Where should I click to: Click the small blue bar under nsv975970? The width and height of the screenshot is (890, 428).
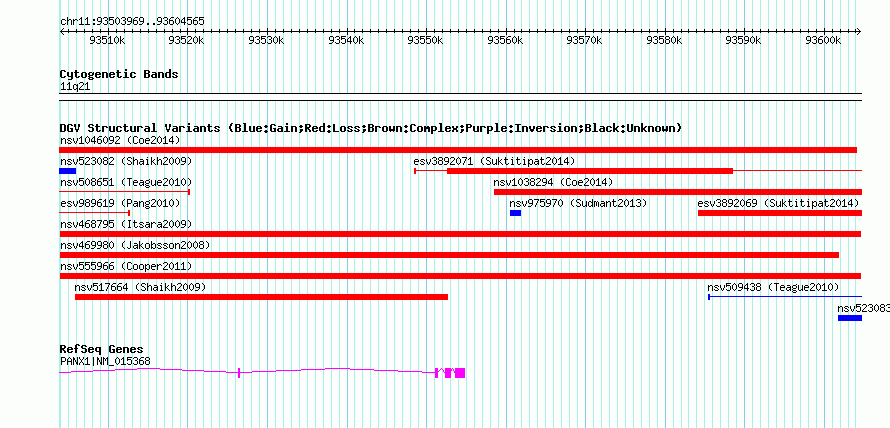click(x=515, y=213)
